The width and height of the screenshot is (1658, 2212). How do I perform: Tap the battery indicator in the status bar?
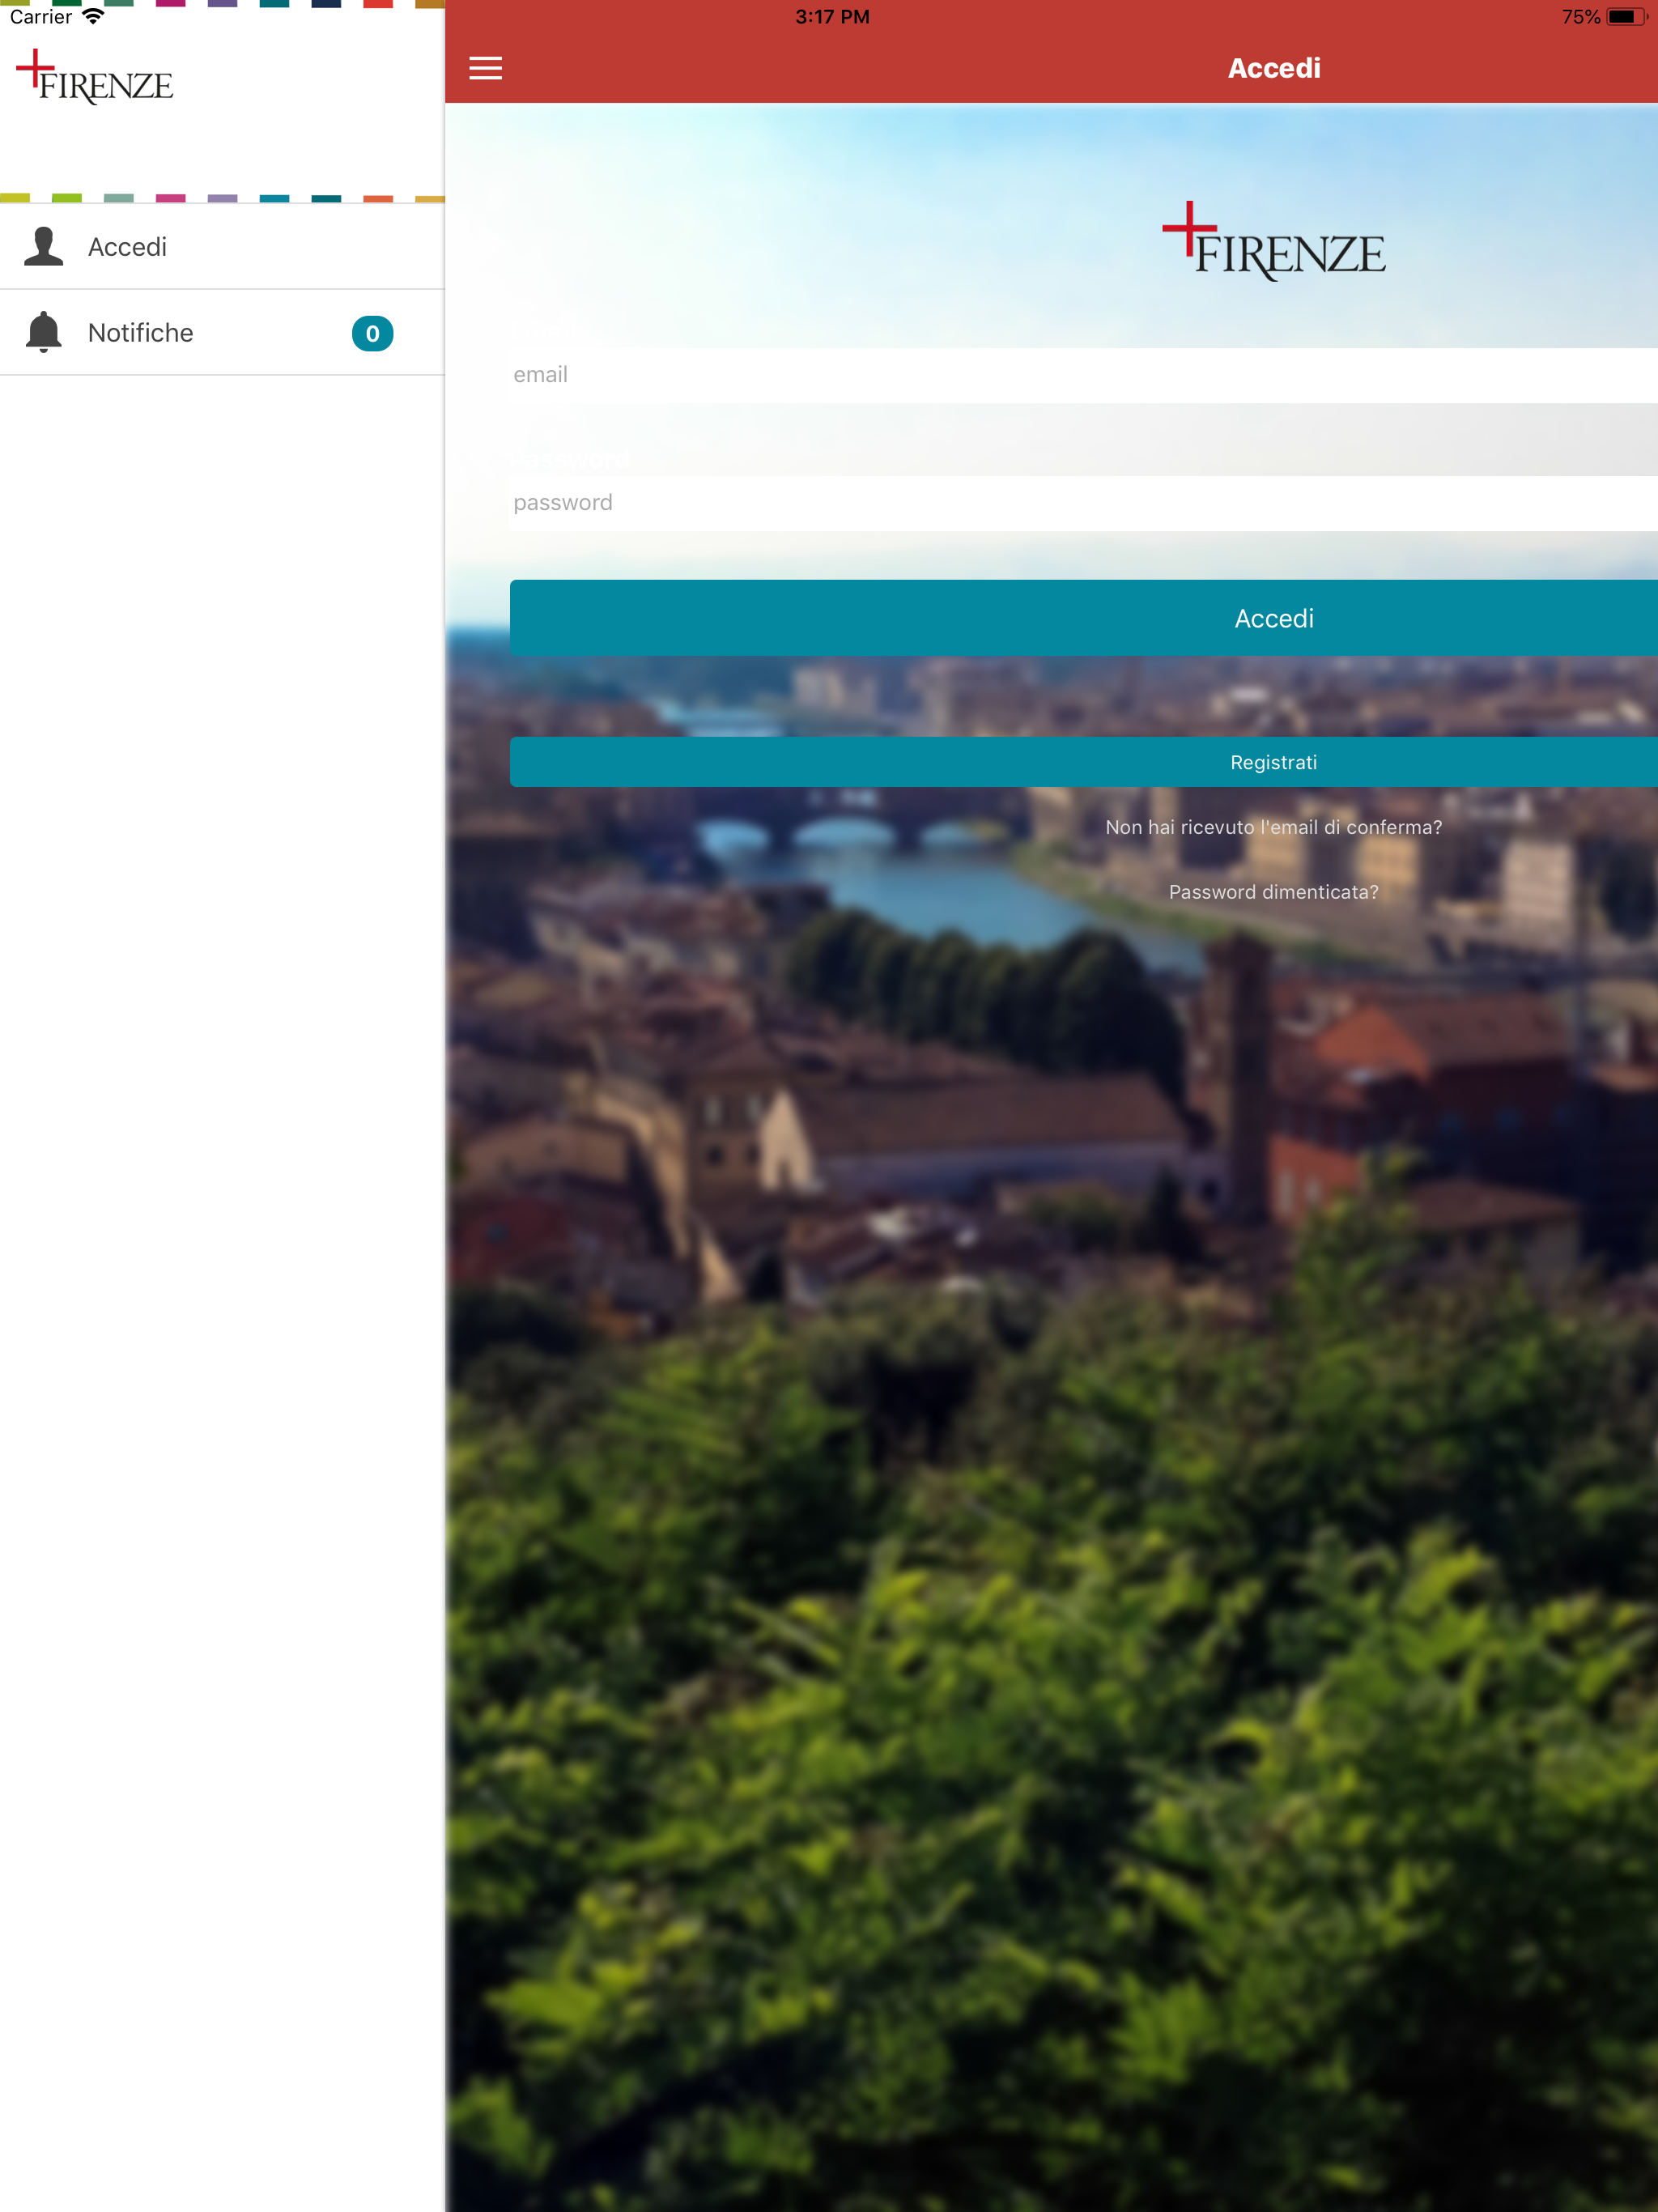click(x=1626, y=16)
